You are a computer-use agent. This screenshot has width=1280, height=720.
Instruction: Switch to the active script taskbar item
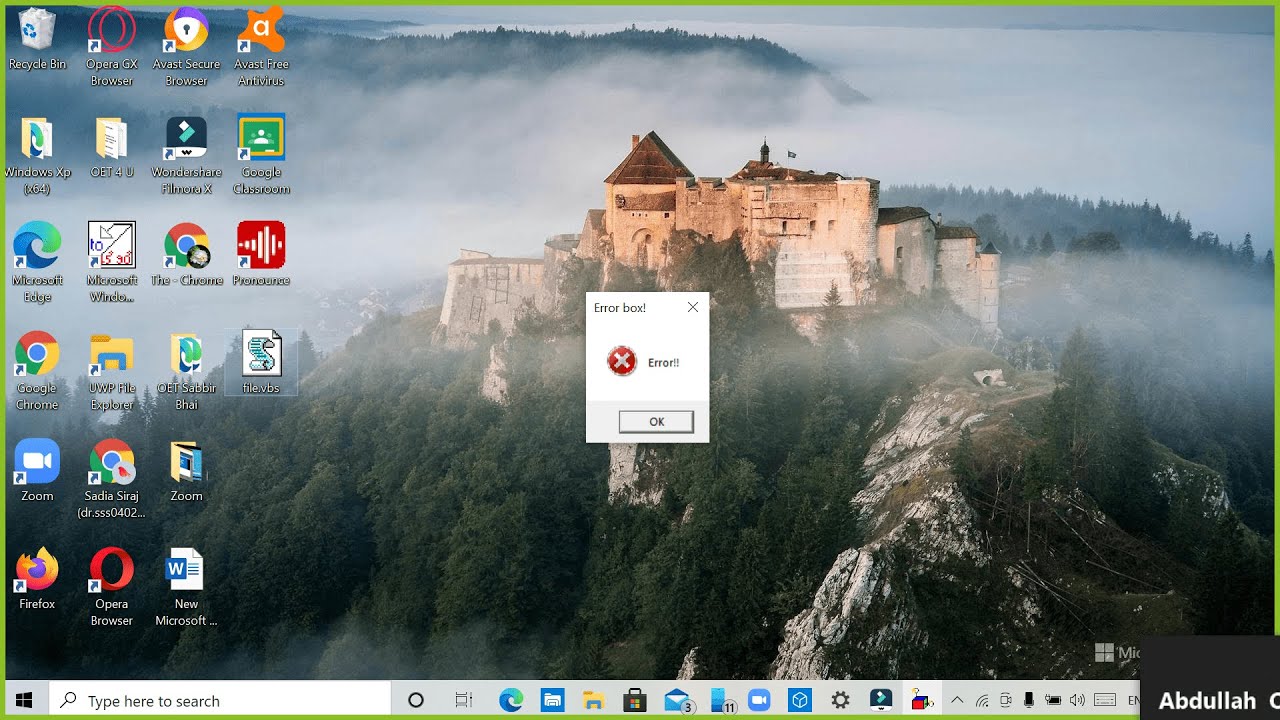coord(922,701)
